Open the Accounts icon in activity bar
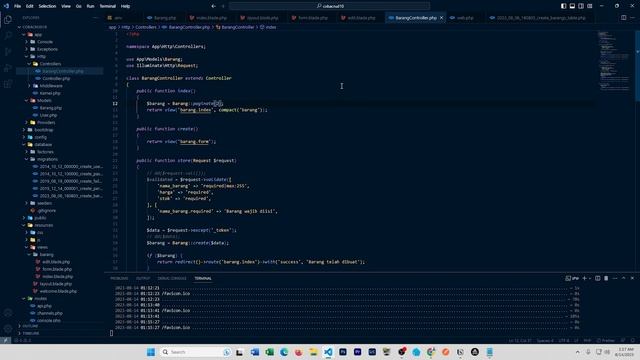This screenshot has width=640, height=360. click(x=8, y=313)
